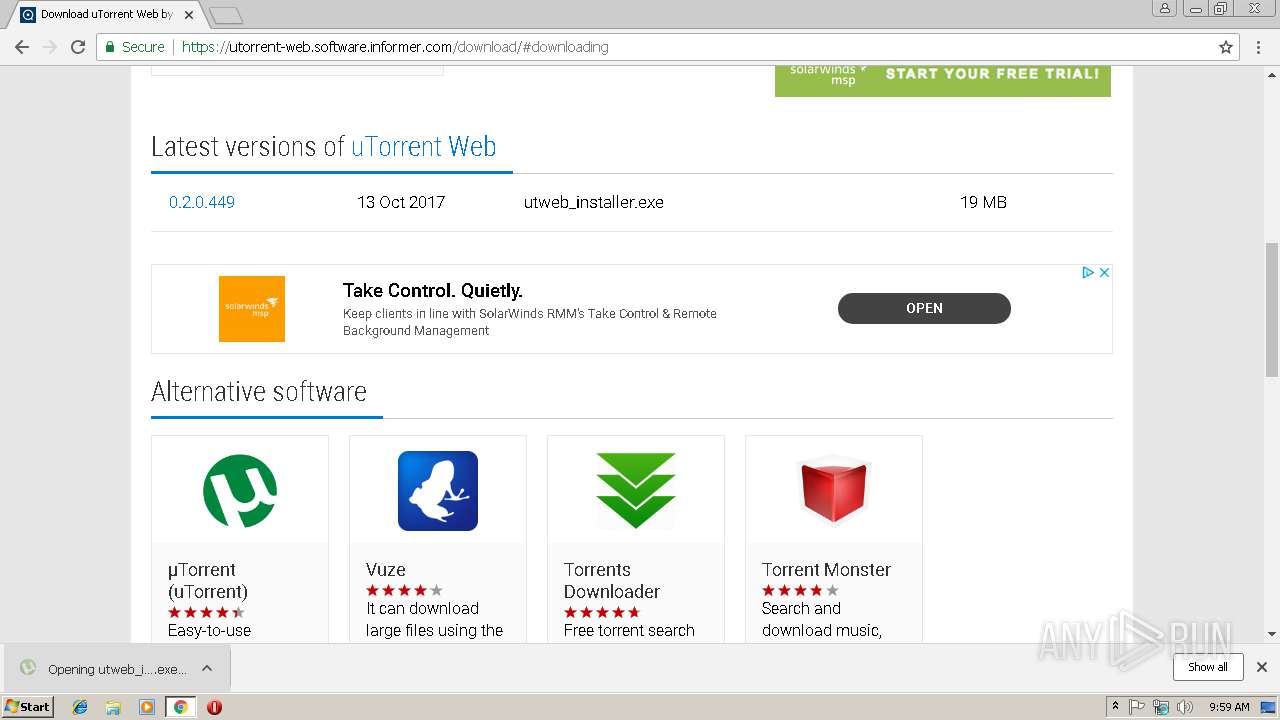Image resolution: width=1280 pixels, height=720 pixels.
Task: Open a new browser tab
Action: 226,15
